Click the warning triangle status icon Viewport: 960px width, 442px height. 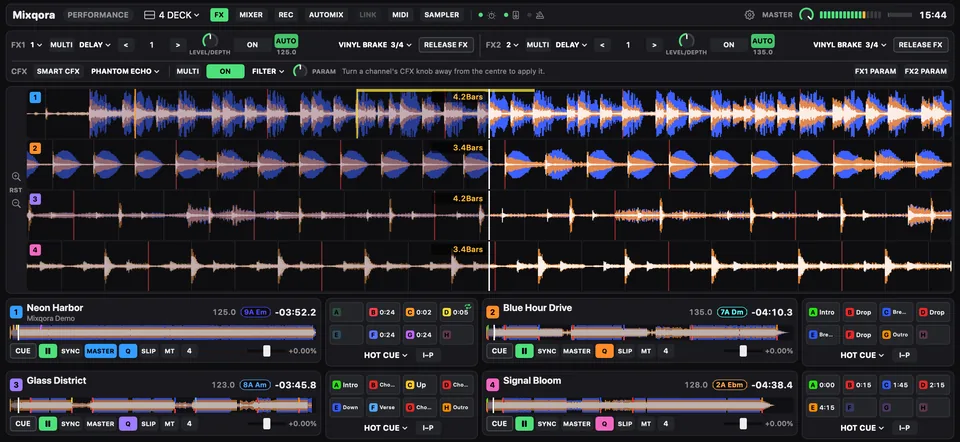click(x=540, y=15)
